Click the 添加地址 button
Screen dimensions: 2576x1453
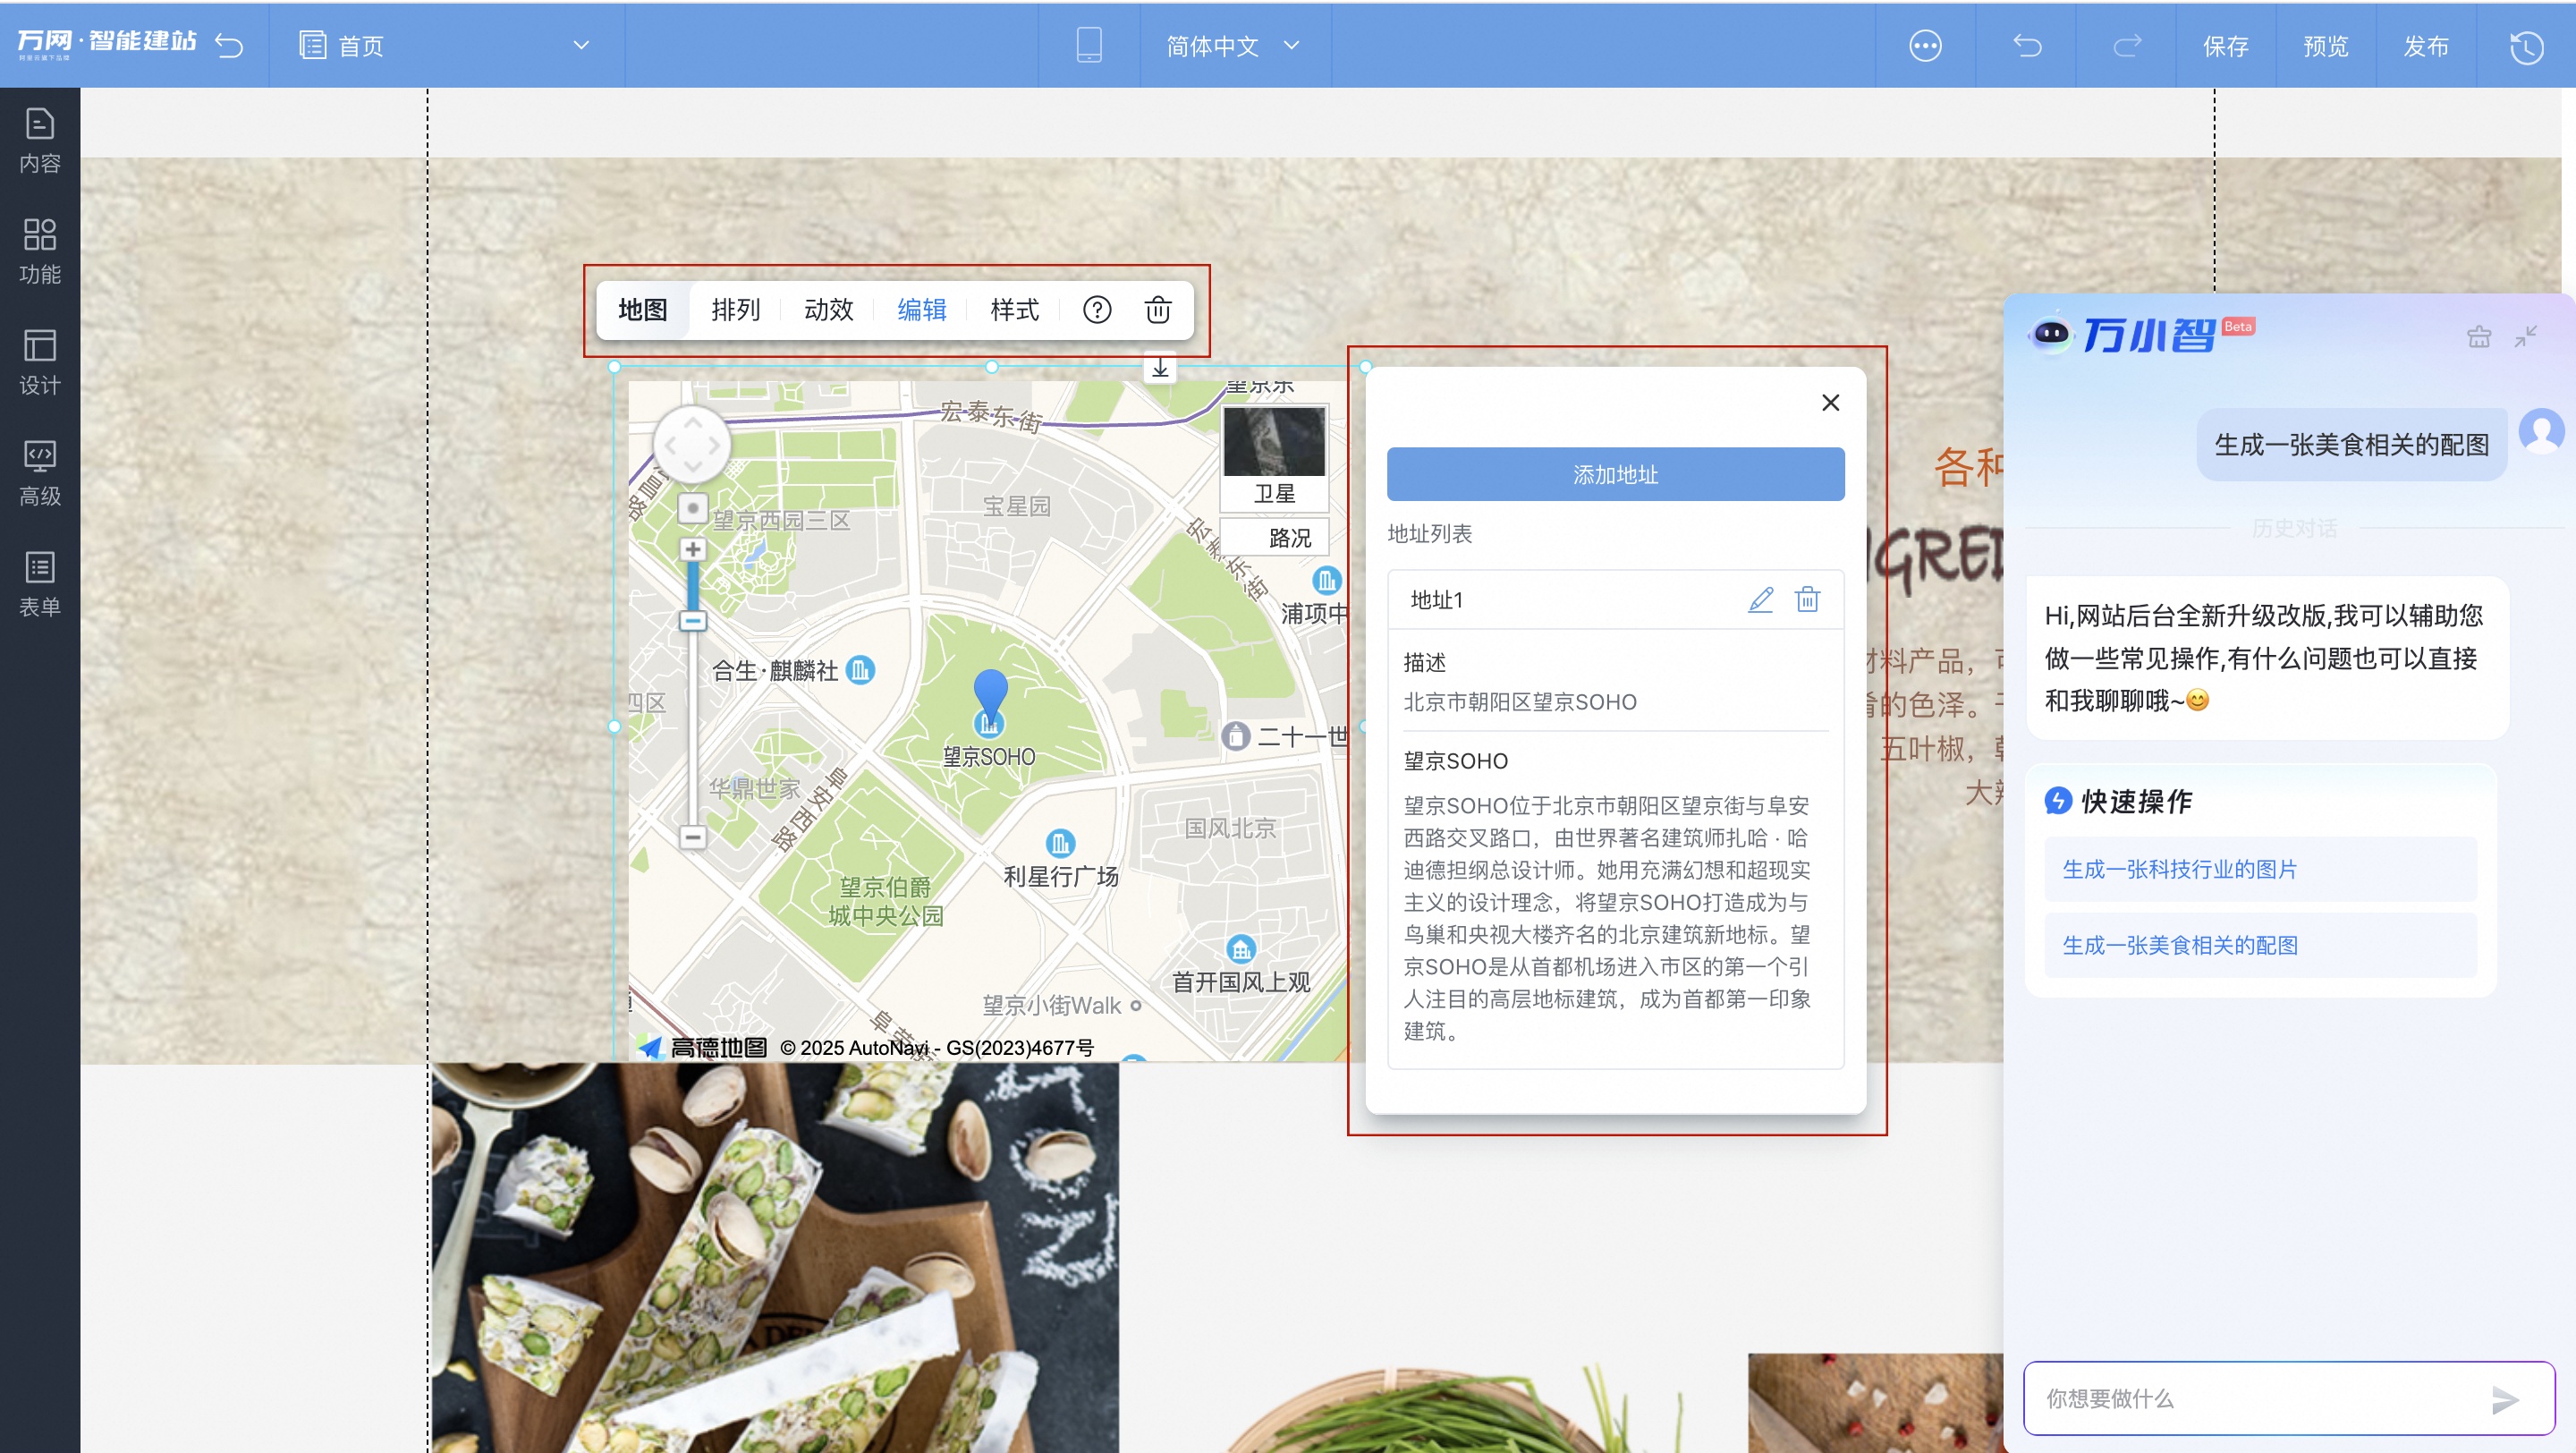click(x=1615, y=474)
